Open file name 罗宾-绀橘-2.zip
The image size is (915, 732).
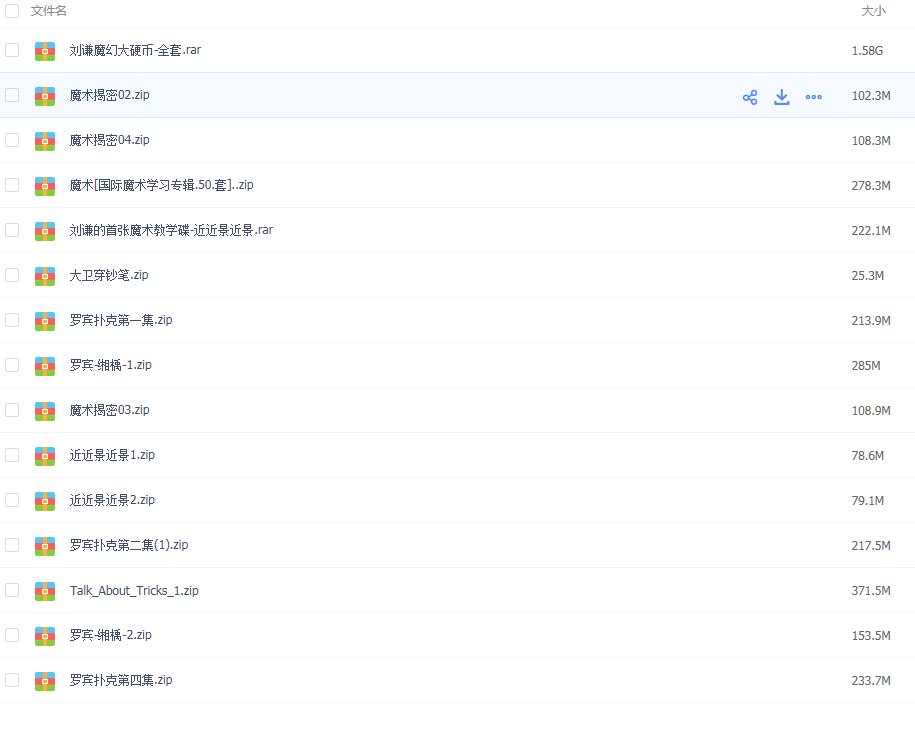[x=111, y=635]
